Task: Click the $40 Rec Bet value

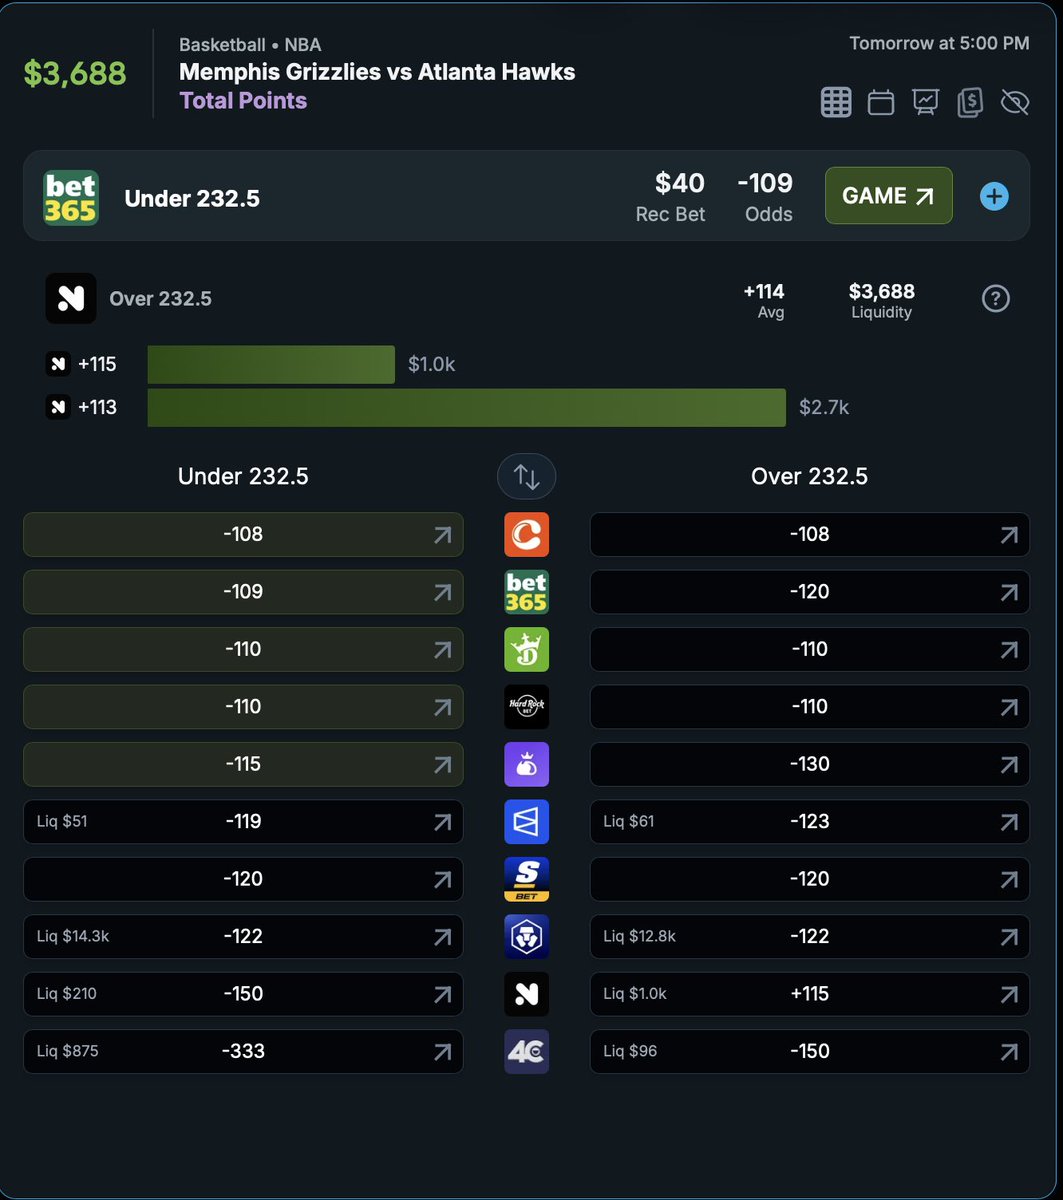Action: click(680, 183)
